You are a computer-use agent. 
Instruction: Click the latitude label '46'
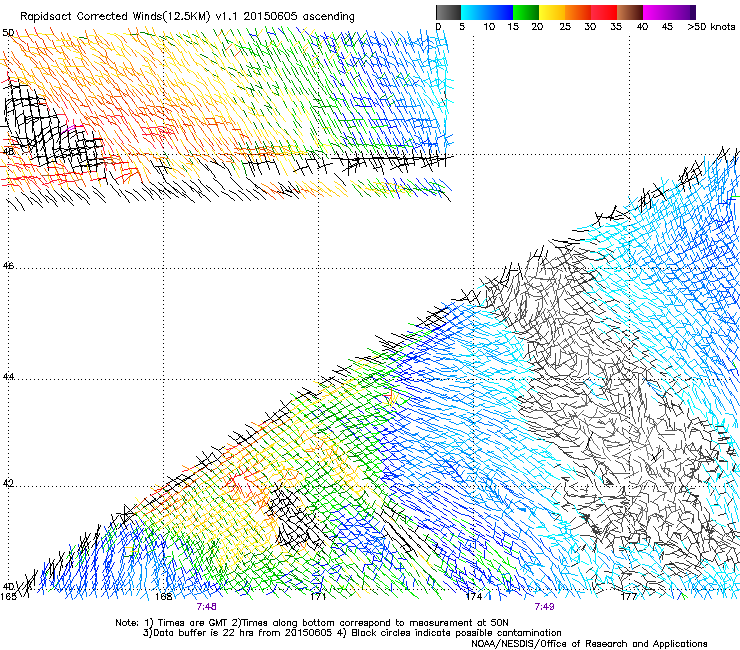(8, 266)
